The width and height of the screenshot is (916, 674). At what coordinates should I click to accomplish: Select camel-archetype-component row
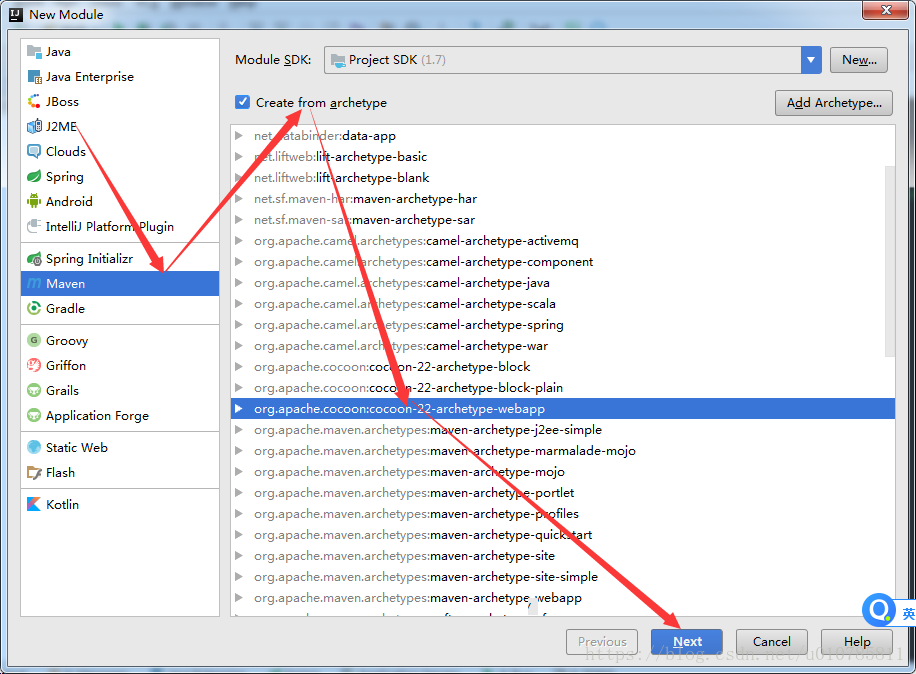(x=563, y=262)
